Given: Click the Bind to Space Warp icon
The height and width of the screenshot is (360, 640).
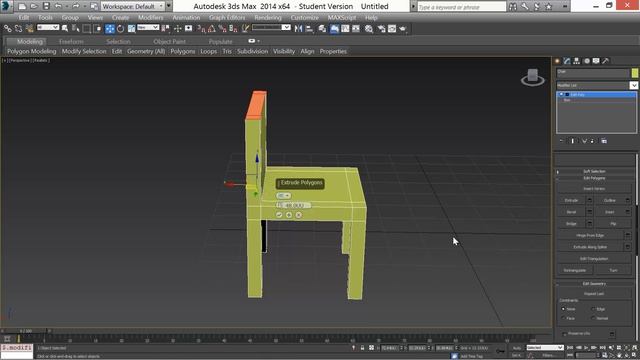Looking at the screenshot, I should coord(30,29).
